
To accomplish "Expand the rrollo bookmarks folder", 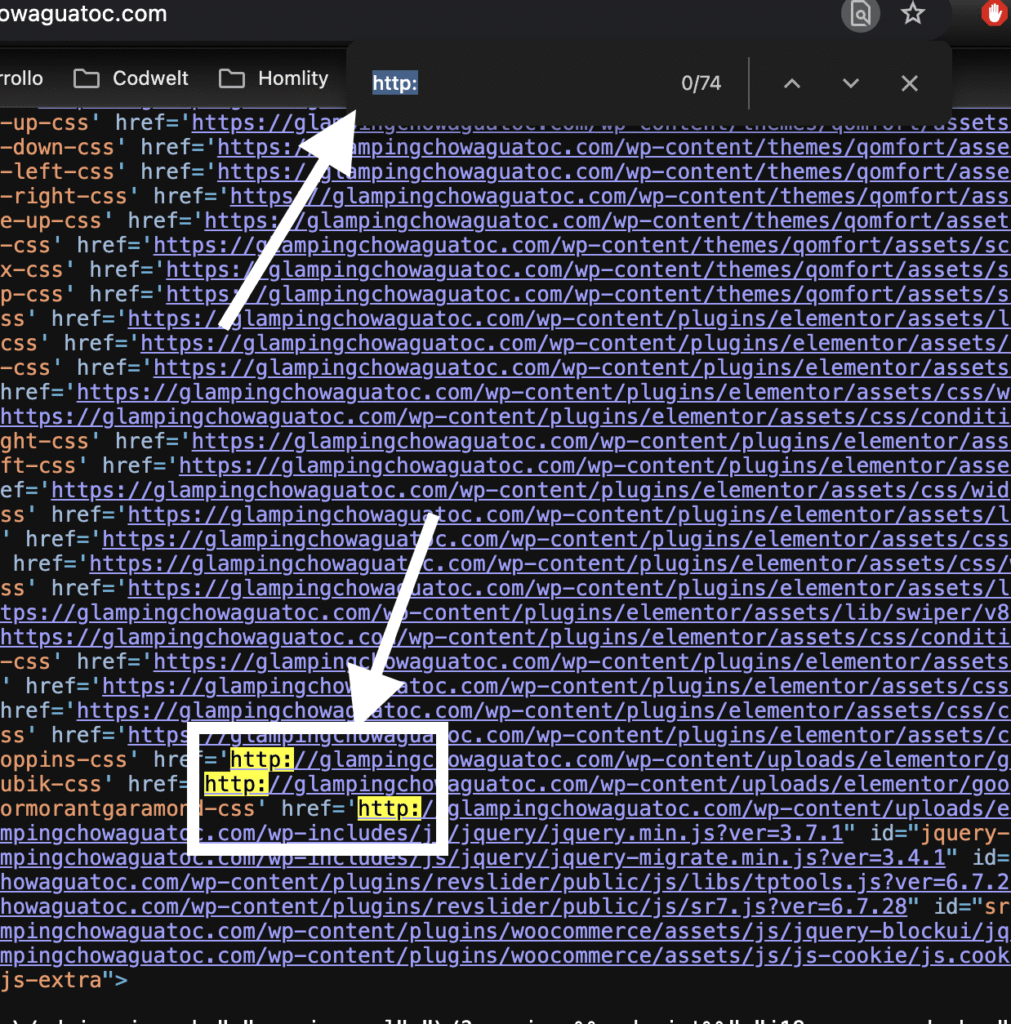I will click(x=22, y=78).
